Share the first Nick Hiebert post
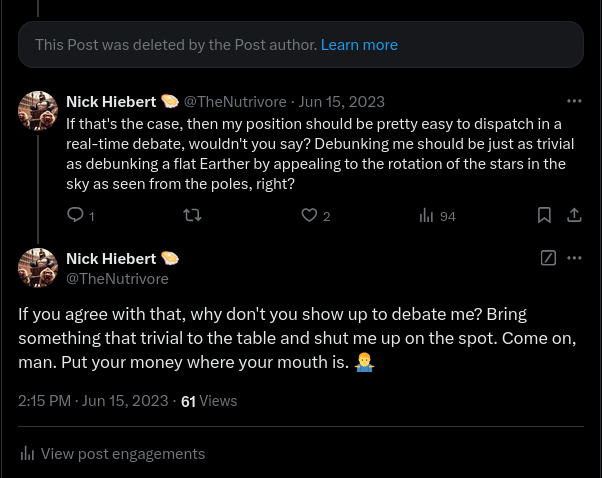The image size is (602, 478). pyautogui.click(x=574, y=215)
